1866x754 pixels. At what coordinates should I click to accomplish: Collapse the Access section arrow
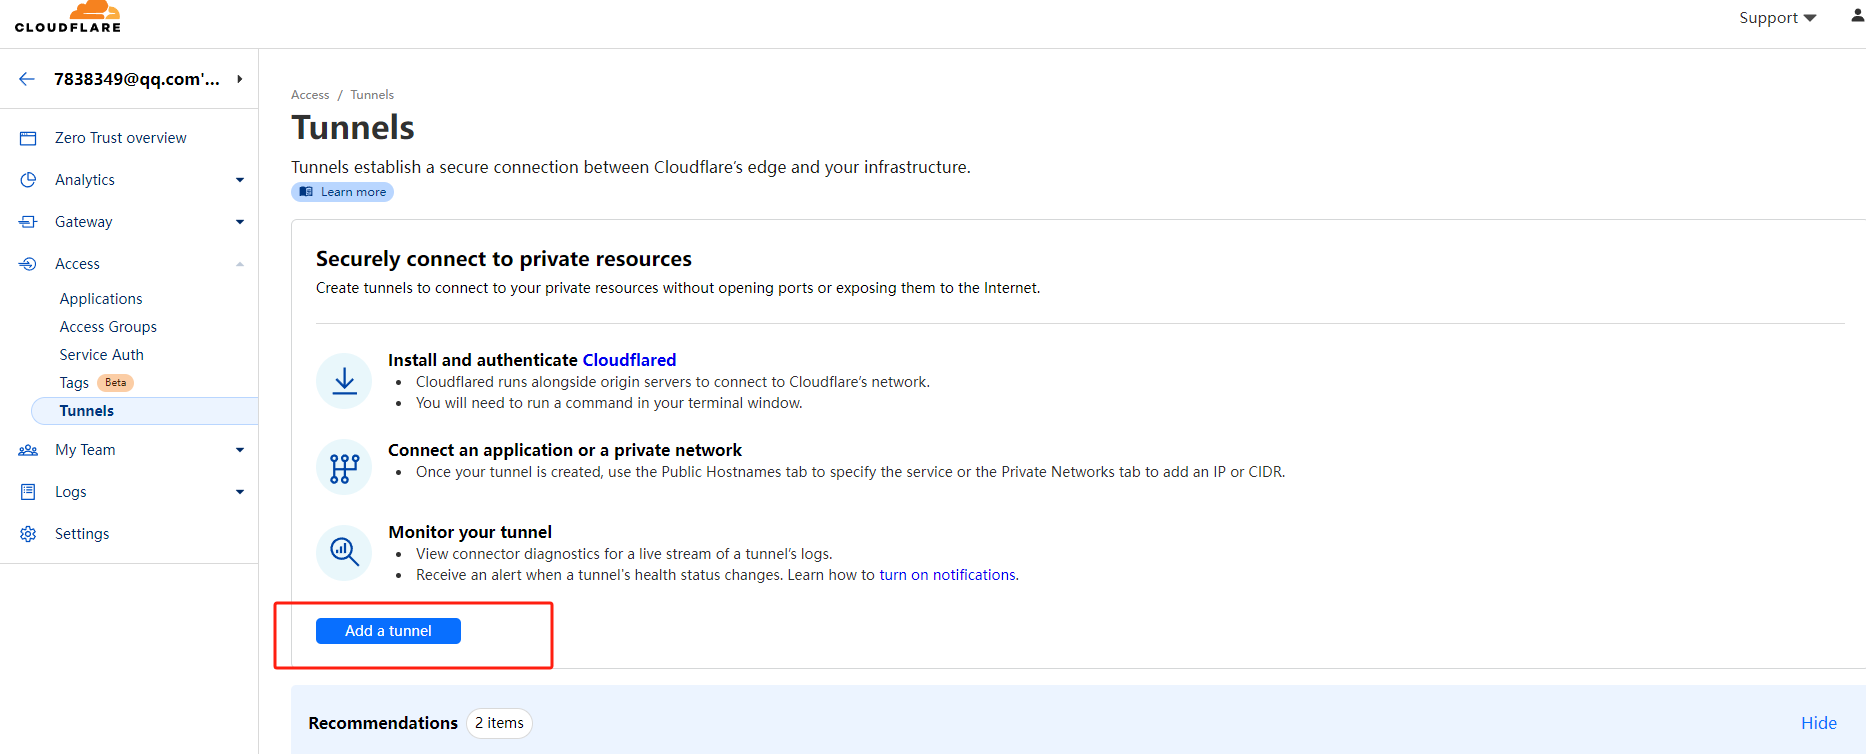pos(240,264)
